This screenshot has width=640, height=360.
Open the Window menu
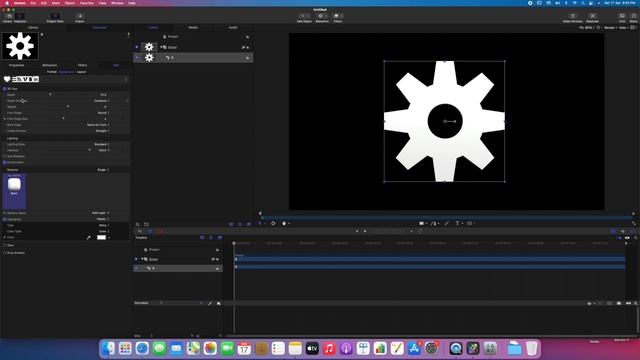coord(117,3)
